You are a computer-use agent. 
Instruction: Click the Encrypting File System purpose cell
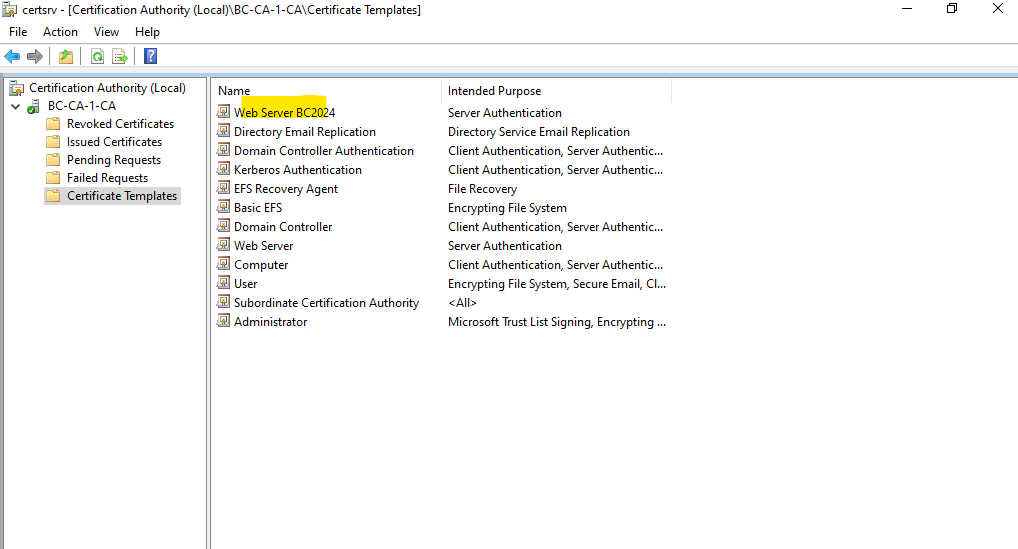(507, 208)
